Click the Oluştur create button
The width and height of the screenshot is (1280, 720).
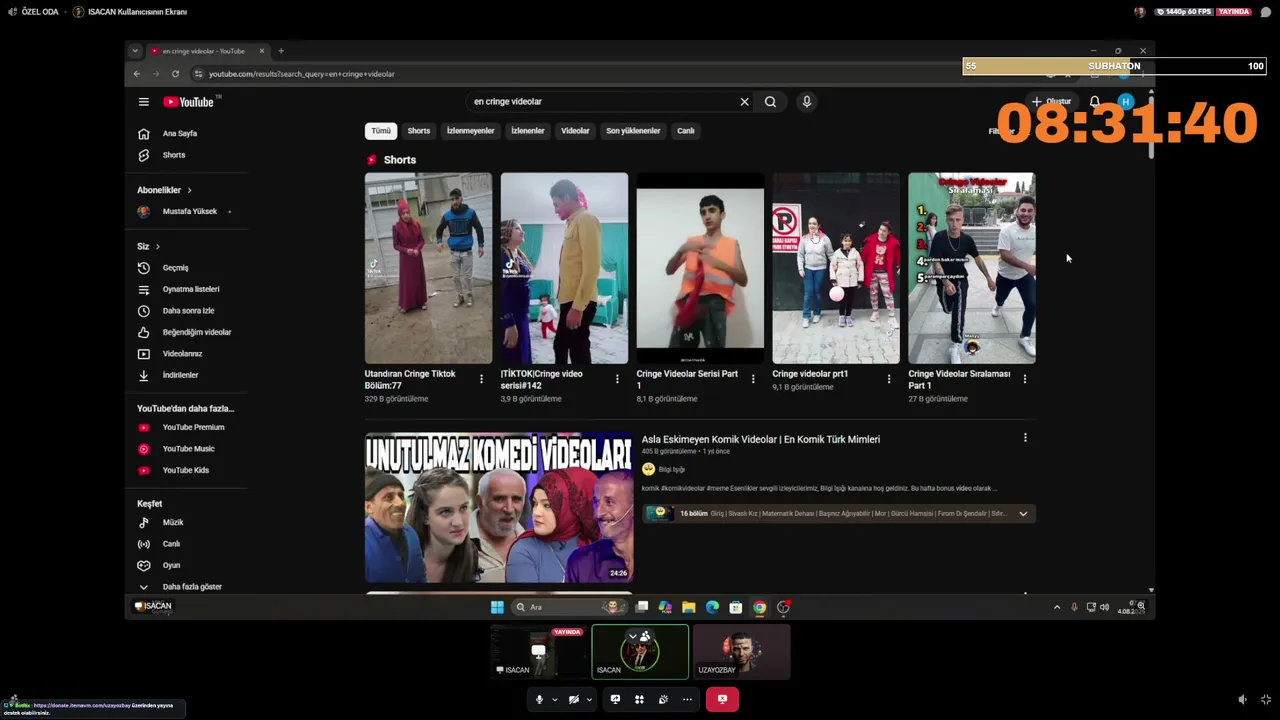(x=1052, y=102)
